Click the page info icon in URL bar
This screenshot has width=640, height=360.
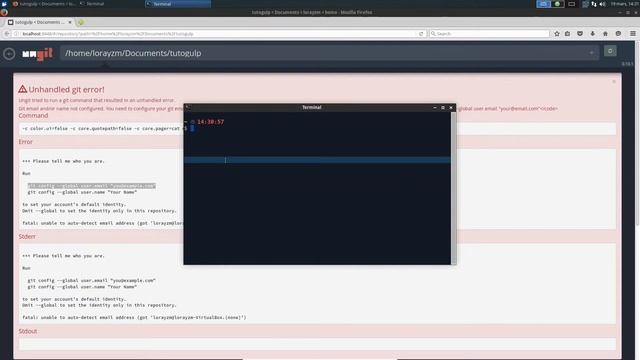(16, 34)
